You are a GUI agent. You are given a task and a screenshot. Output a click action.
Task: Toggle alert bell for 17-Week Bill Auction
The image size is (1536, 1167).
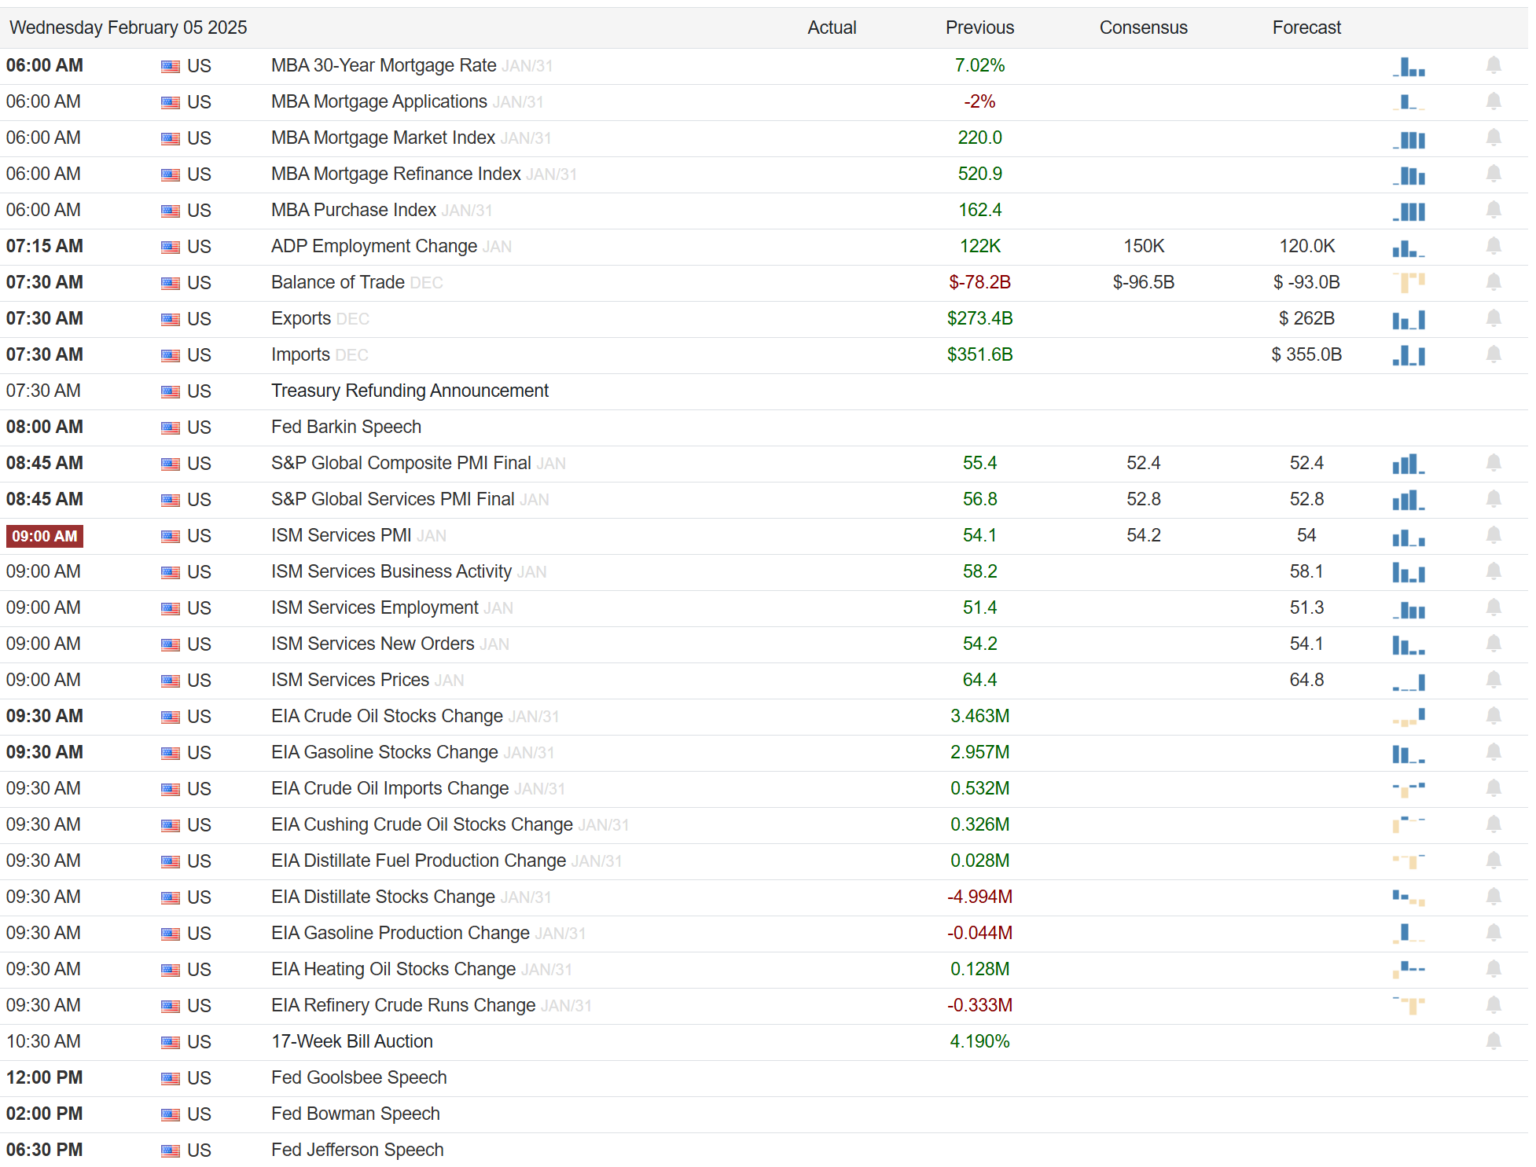[1493, 1042]
